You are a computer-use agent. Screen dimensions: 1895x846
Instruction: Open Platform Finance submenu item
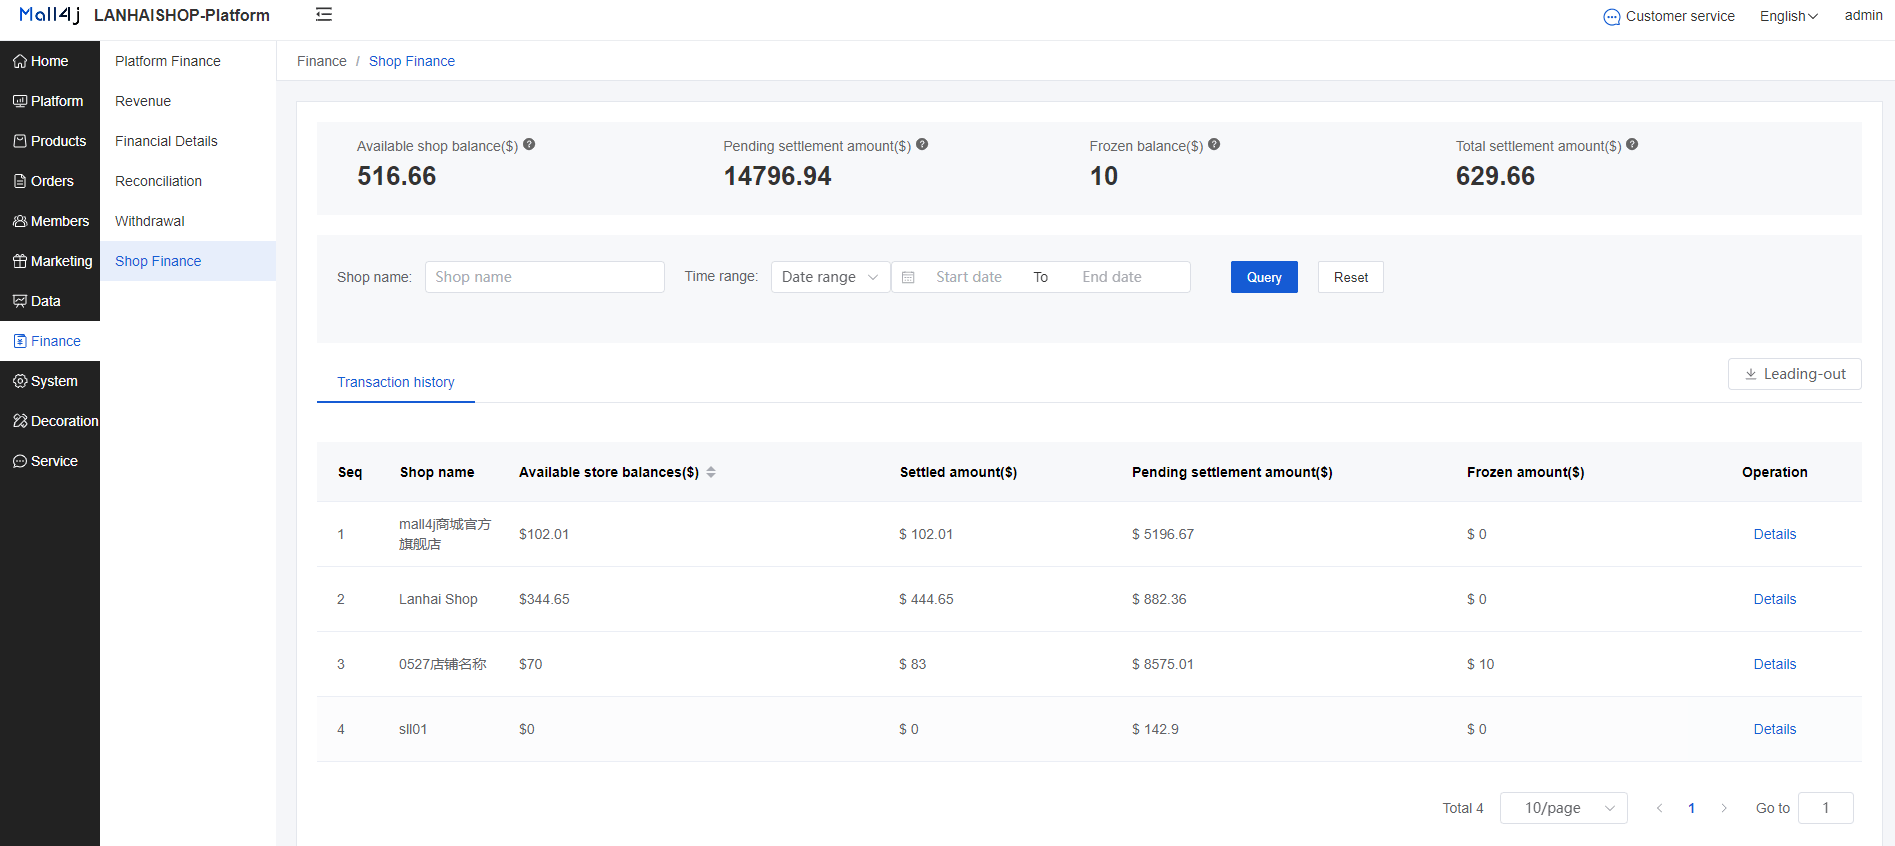188,61
